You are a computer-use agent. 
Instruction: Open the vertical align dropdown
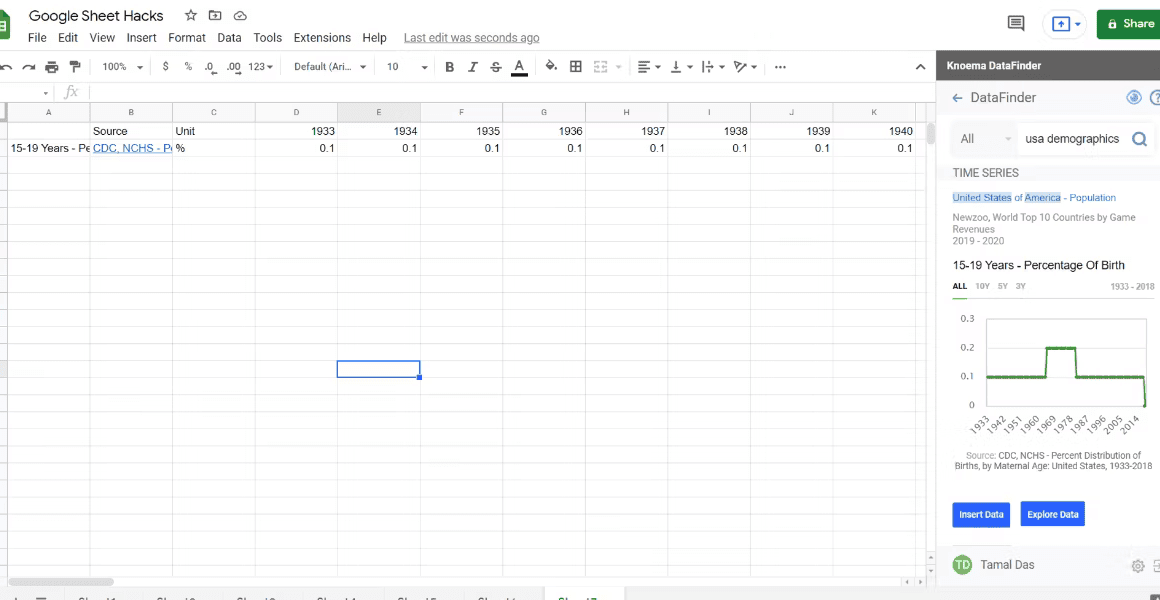pyautogui.click(x=681, y=67)
